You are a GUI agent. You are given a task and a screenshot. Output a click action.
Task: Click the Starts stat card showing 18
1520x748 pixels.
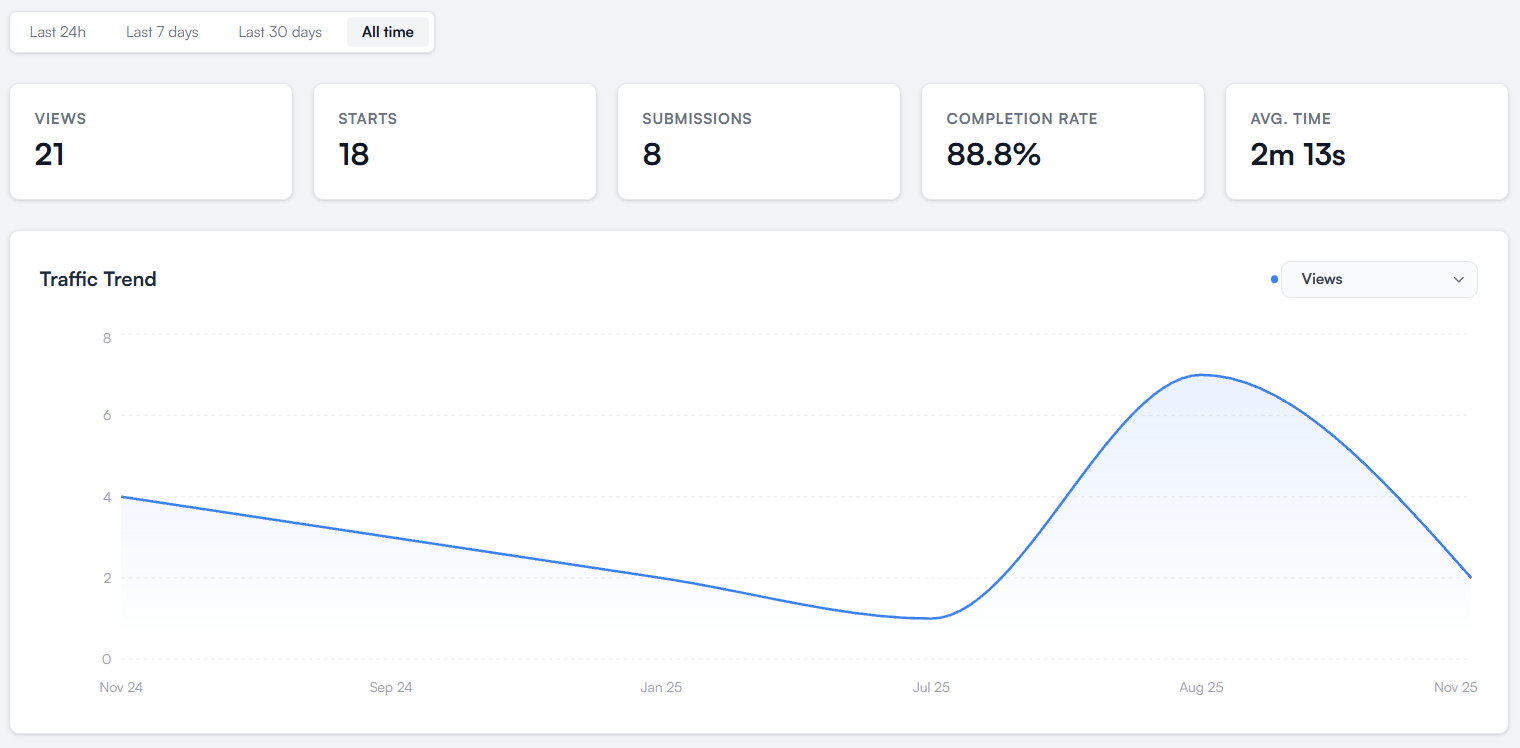click(x=455, y=141)
